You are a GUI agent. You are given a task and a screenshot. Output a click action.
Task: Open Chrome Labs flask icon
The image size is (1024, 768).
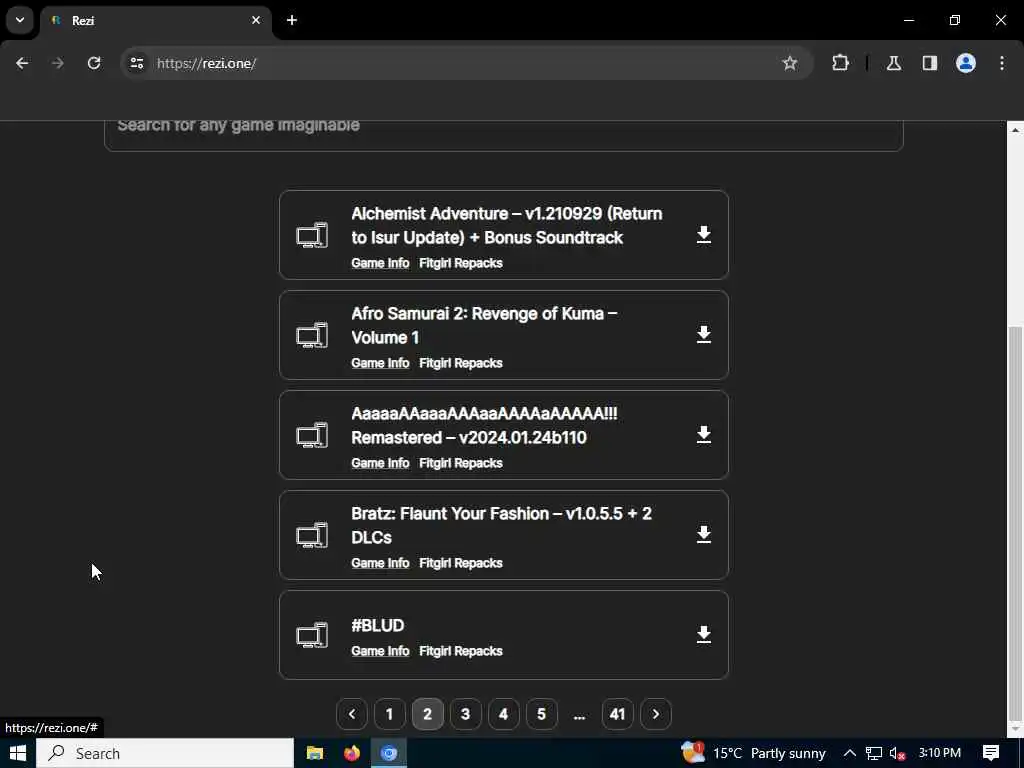[x=893, y=63]
